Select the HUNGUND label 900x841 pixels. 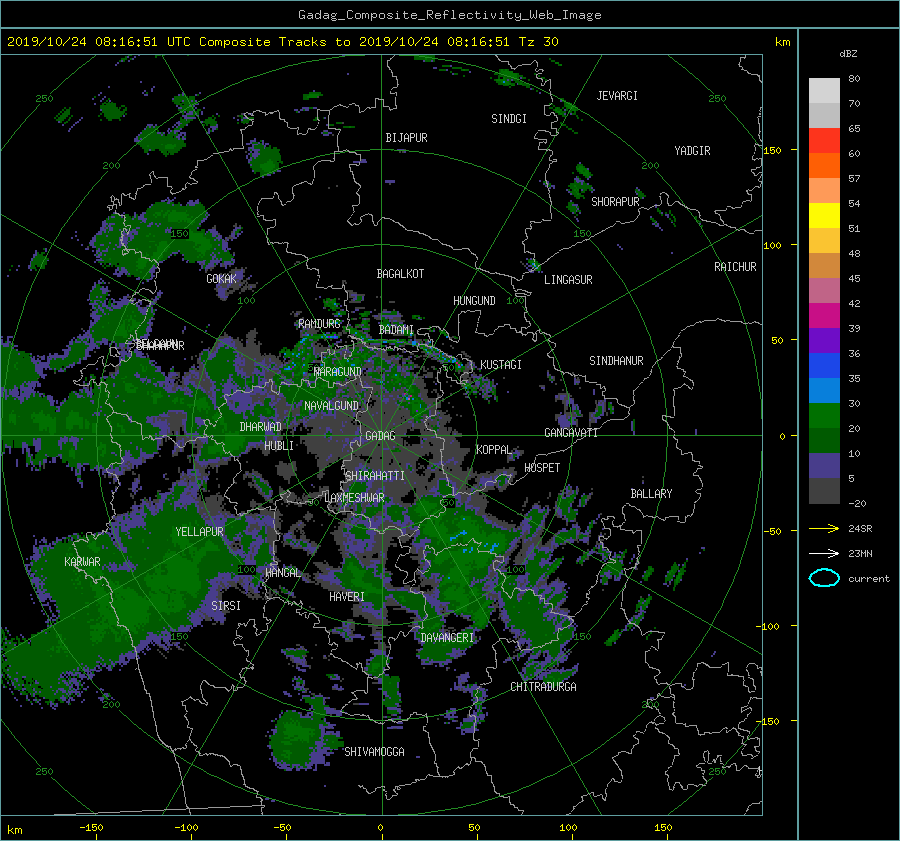(x=474, y=301)
